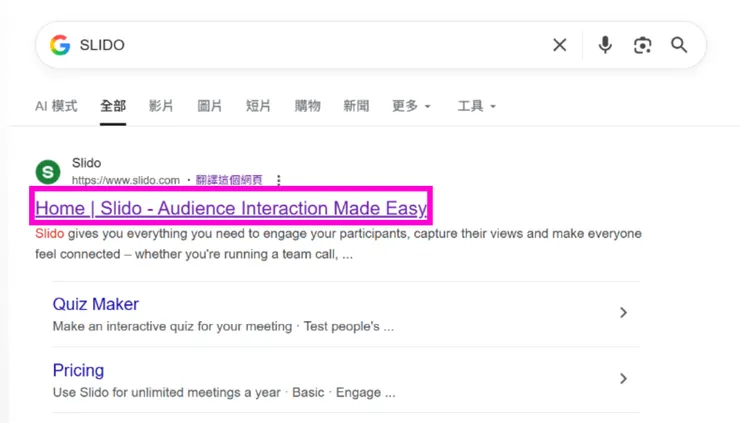The width and height of the screenshot is (740, 423).
Task: Open the three-dot result options menu
Action: pos(279,181)
